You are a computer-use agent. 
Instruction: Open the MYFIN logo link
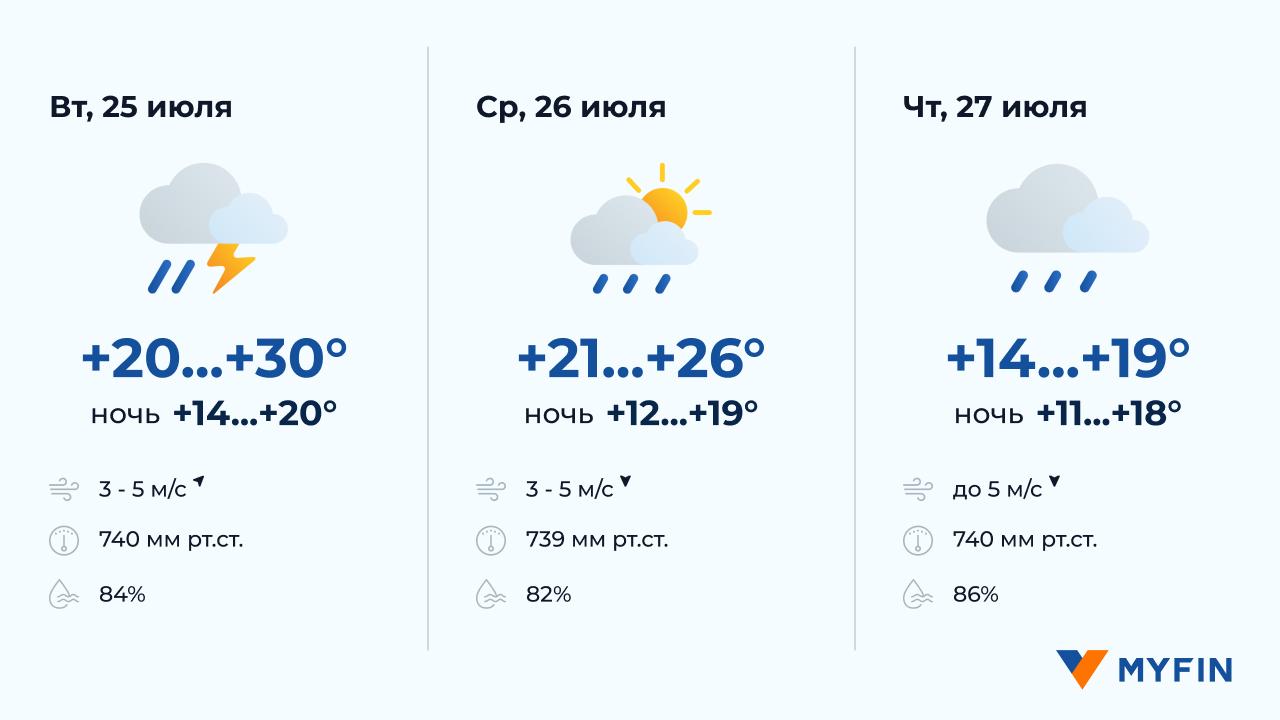1144,669
